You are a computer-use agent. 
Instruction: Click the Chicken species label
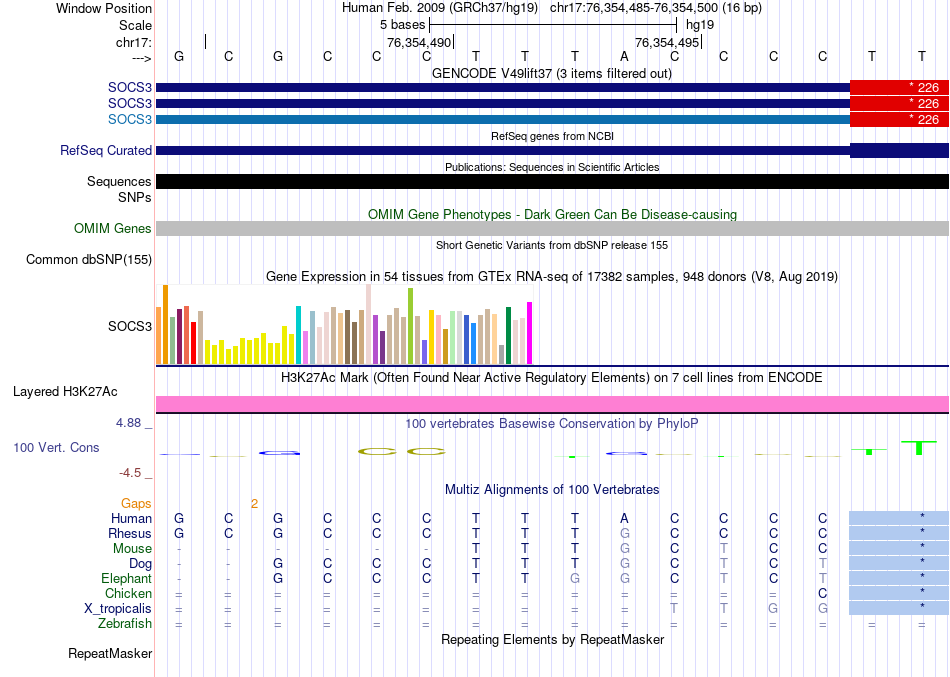pyautogui.click(x=128, y=593)
